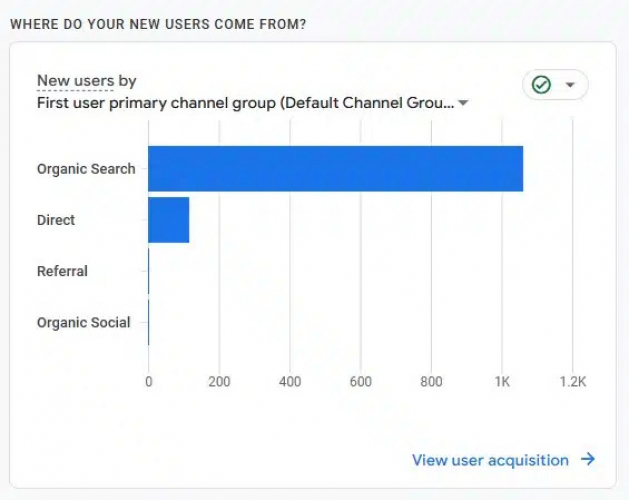
Task: Open the View user acquisition link
Action: 490,460
